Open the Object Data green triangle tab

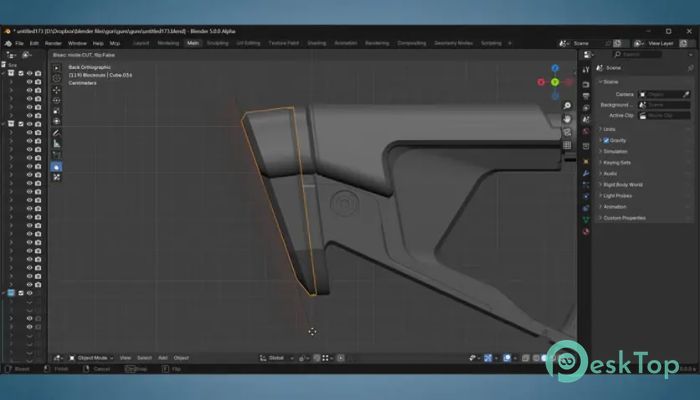pyautogui.click(x=586, y=219)
